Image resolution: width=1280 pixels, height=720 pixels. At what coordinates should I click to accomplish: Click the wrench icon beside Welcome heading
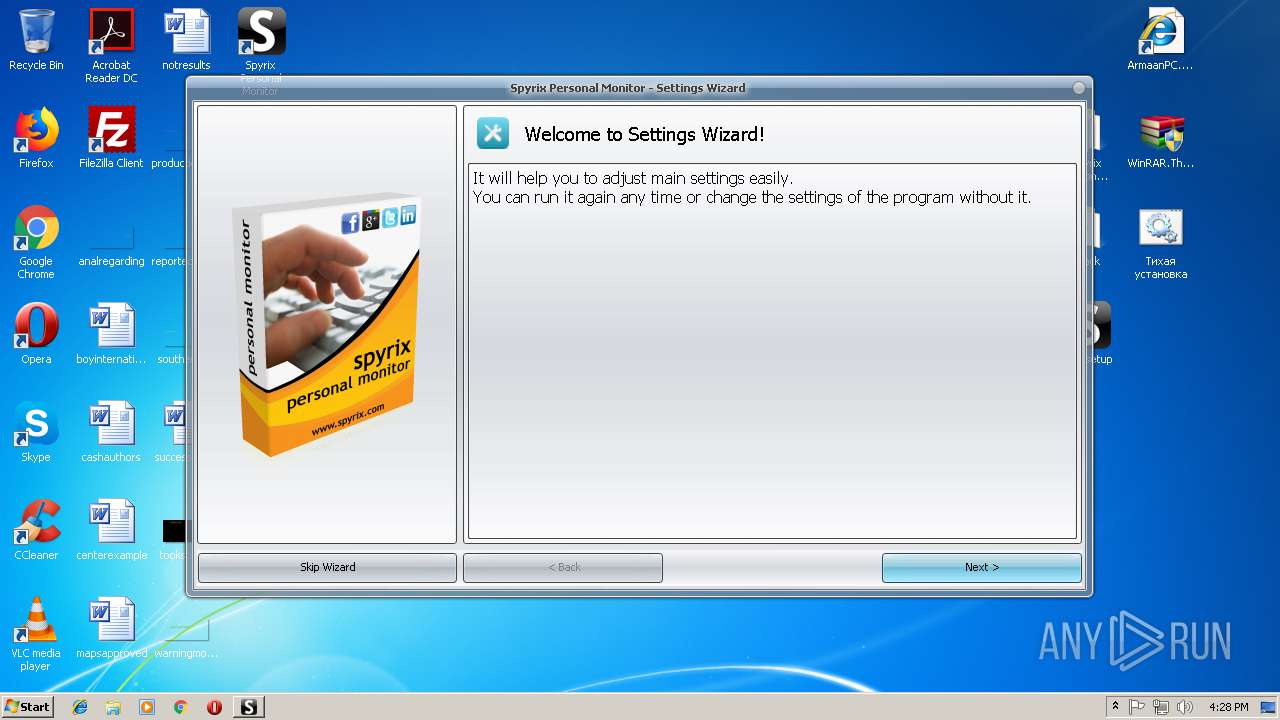[493, 133]
